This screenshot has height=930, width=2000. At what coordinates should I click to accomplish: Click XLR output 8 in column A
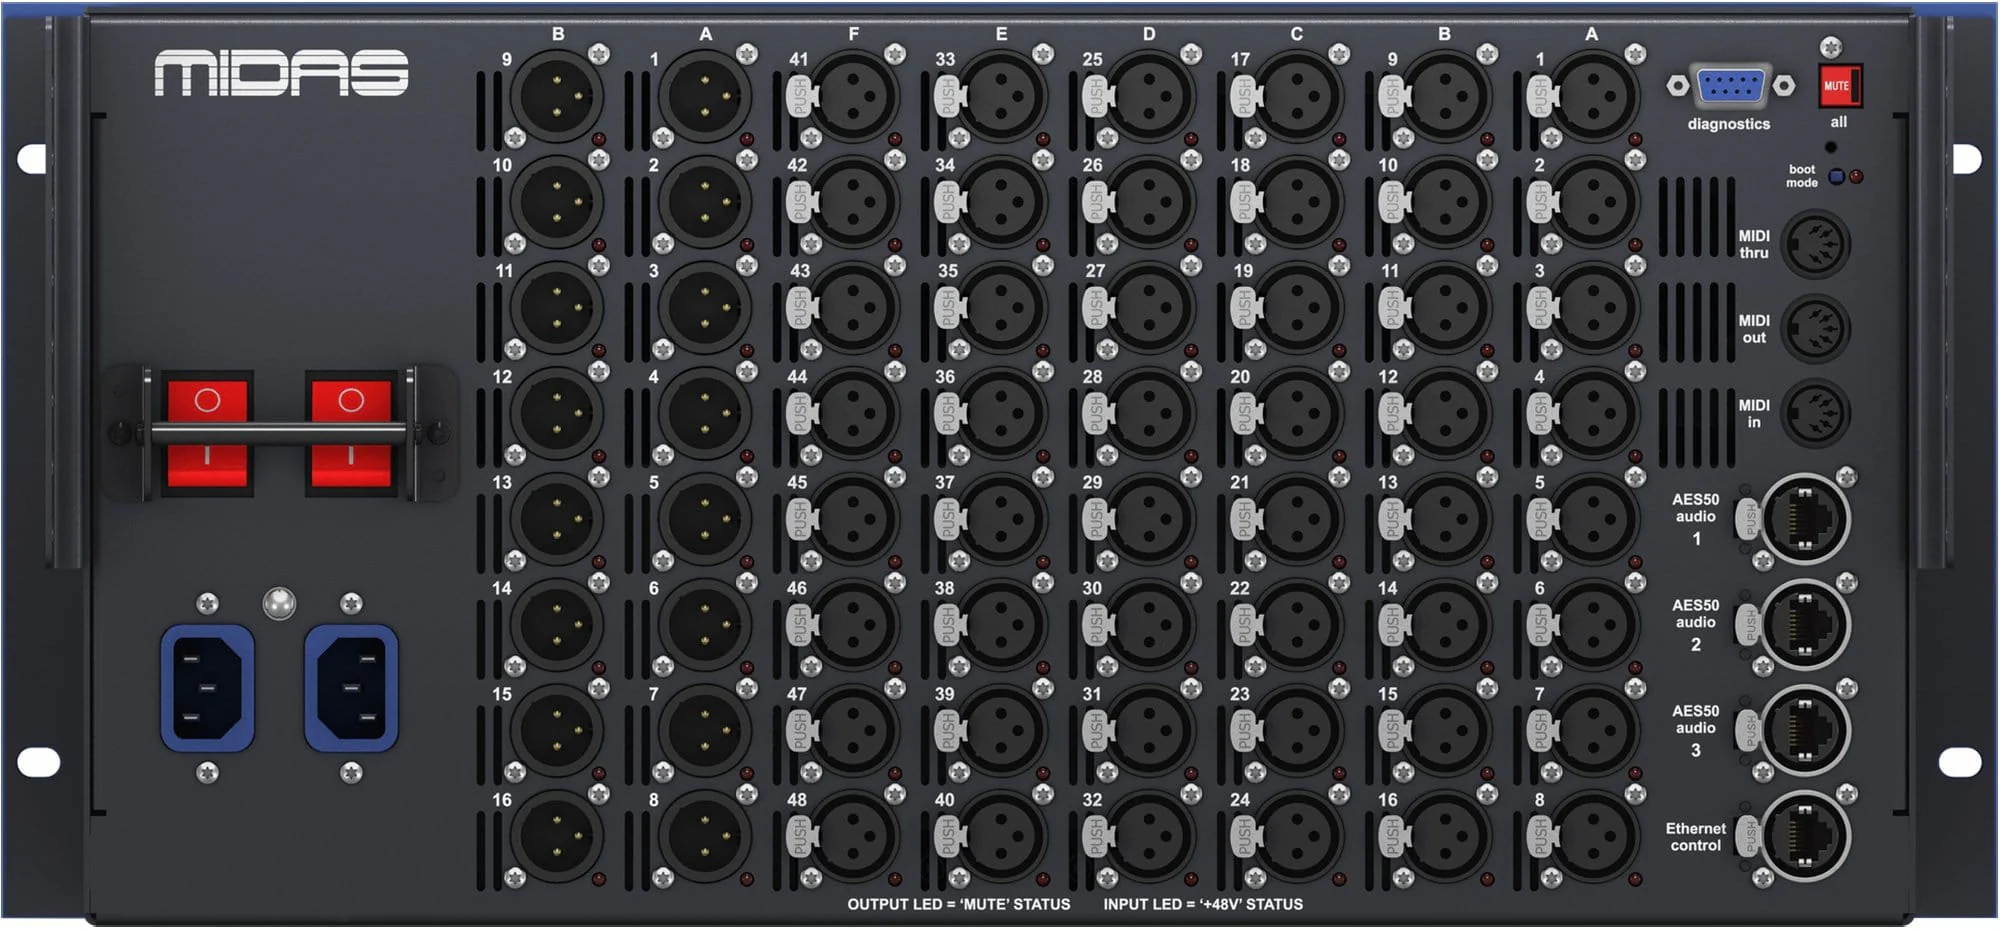click(x=705, y=837)
